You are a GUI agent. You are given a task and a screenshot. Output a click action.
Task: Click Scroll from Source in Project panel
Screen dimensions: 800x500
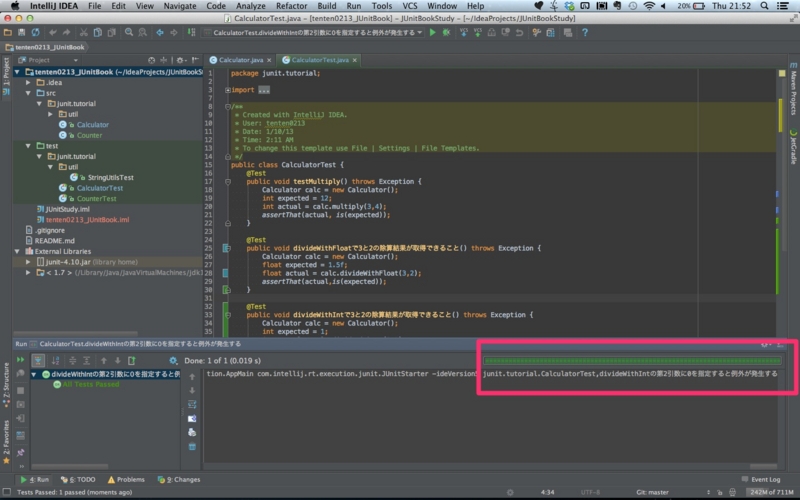pos(151,60)
